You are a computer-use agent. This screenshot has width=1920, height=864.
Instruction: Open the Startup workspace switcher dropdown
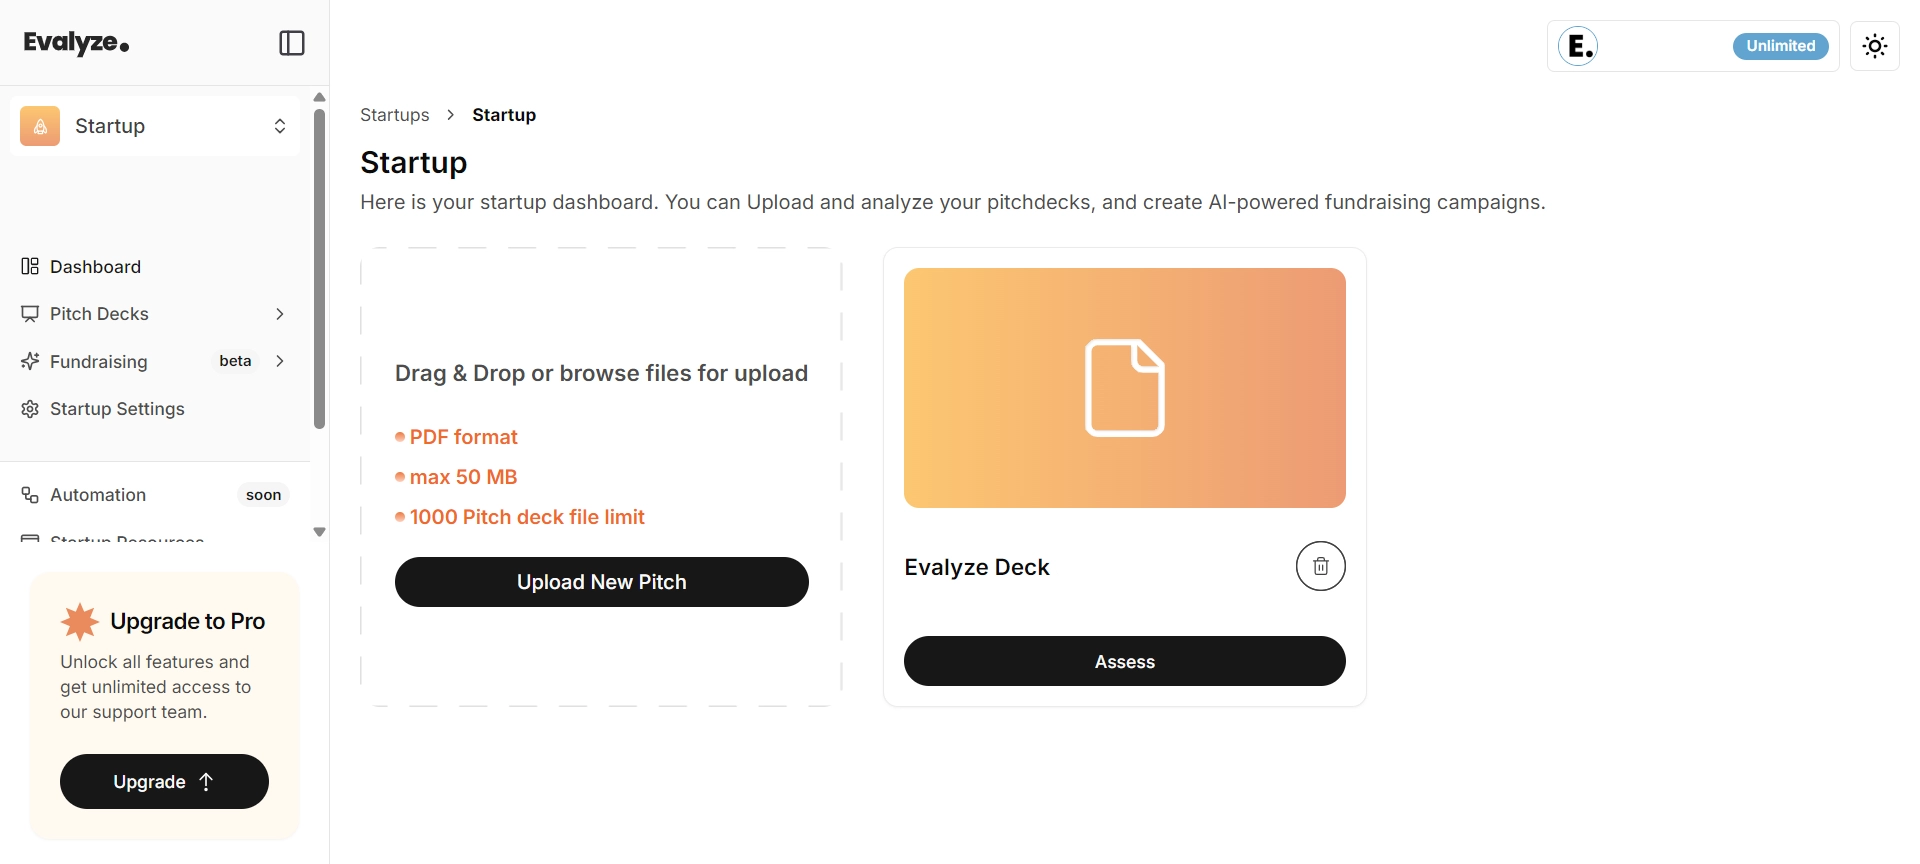(x=155, y=126)
